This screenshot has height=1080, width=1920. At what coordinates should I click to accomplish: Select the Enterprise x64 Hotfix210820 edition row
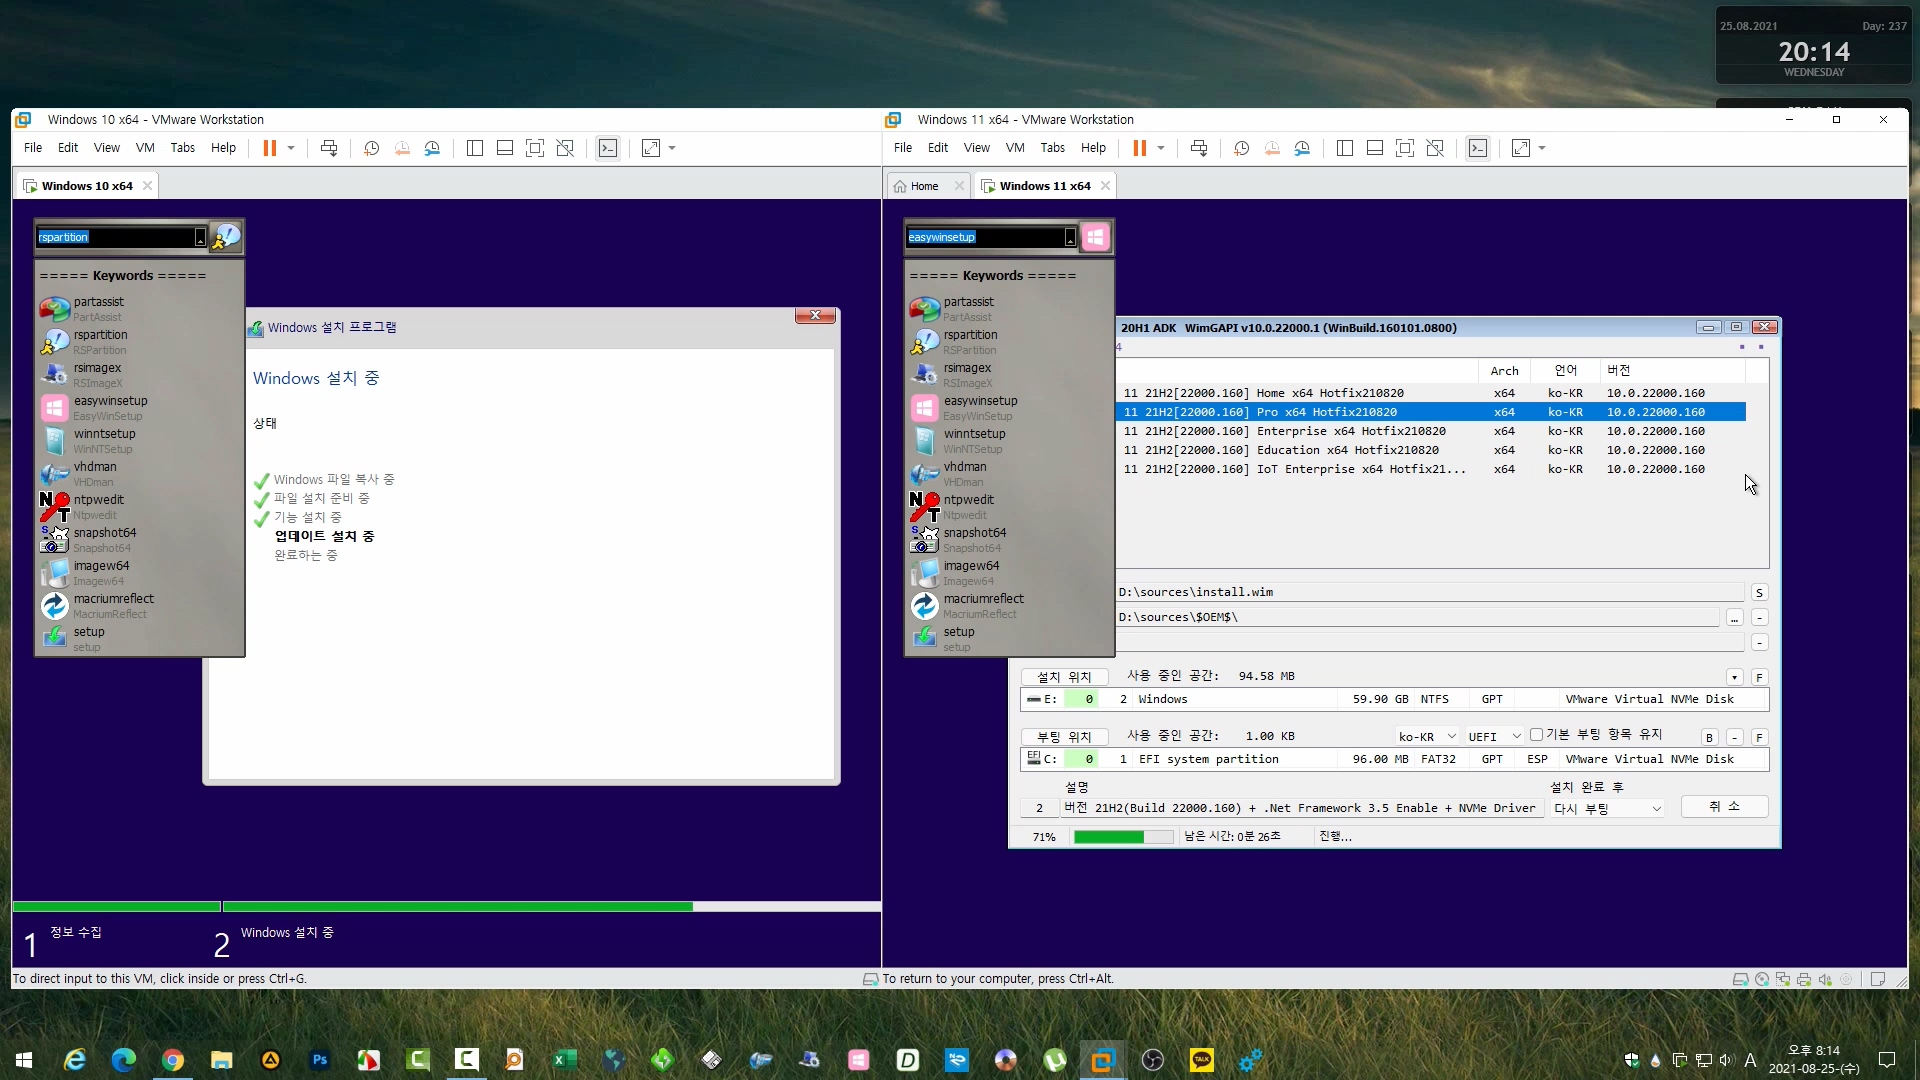(x=1431, y=431)
